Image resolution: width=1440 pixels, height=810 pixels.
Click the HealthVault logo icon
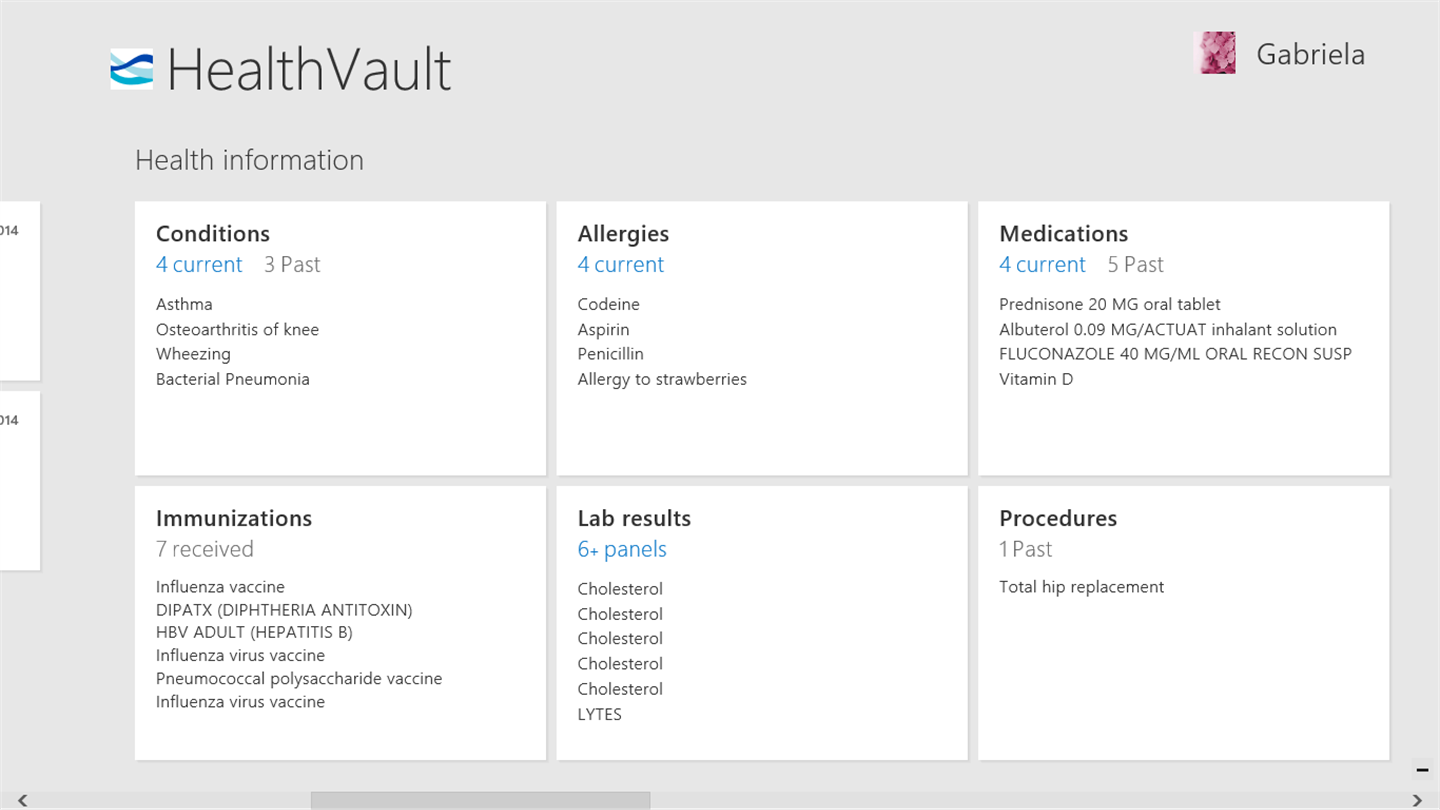click(x=132, y=69)
